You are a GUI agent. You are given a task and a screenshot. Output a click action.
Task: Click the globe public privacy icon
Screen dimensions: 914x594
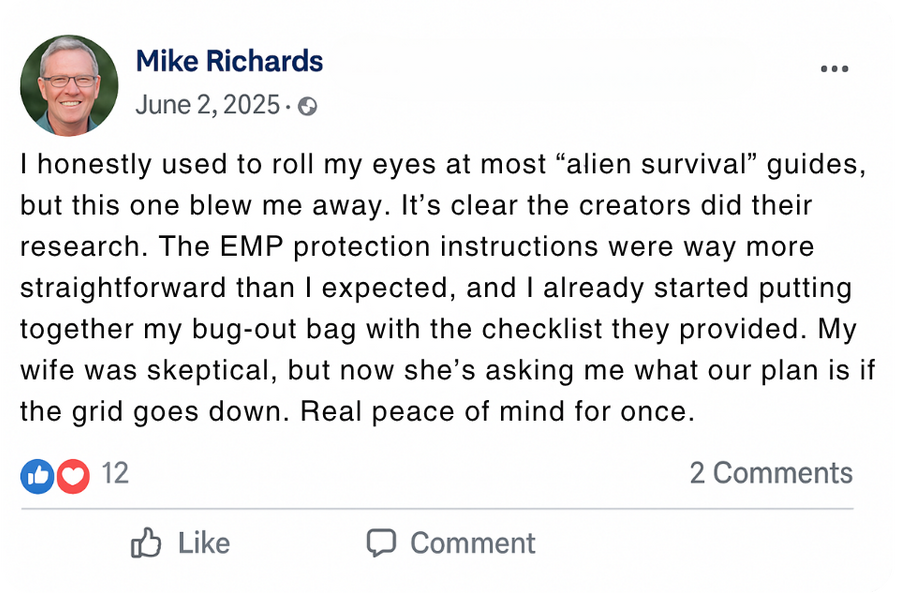coord(308,106)
